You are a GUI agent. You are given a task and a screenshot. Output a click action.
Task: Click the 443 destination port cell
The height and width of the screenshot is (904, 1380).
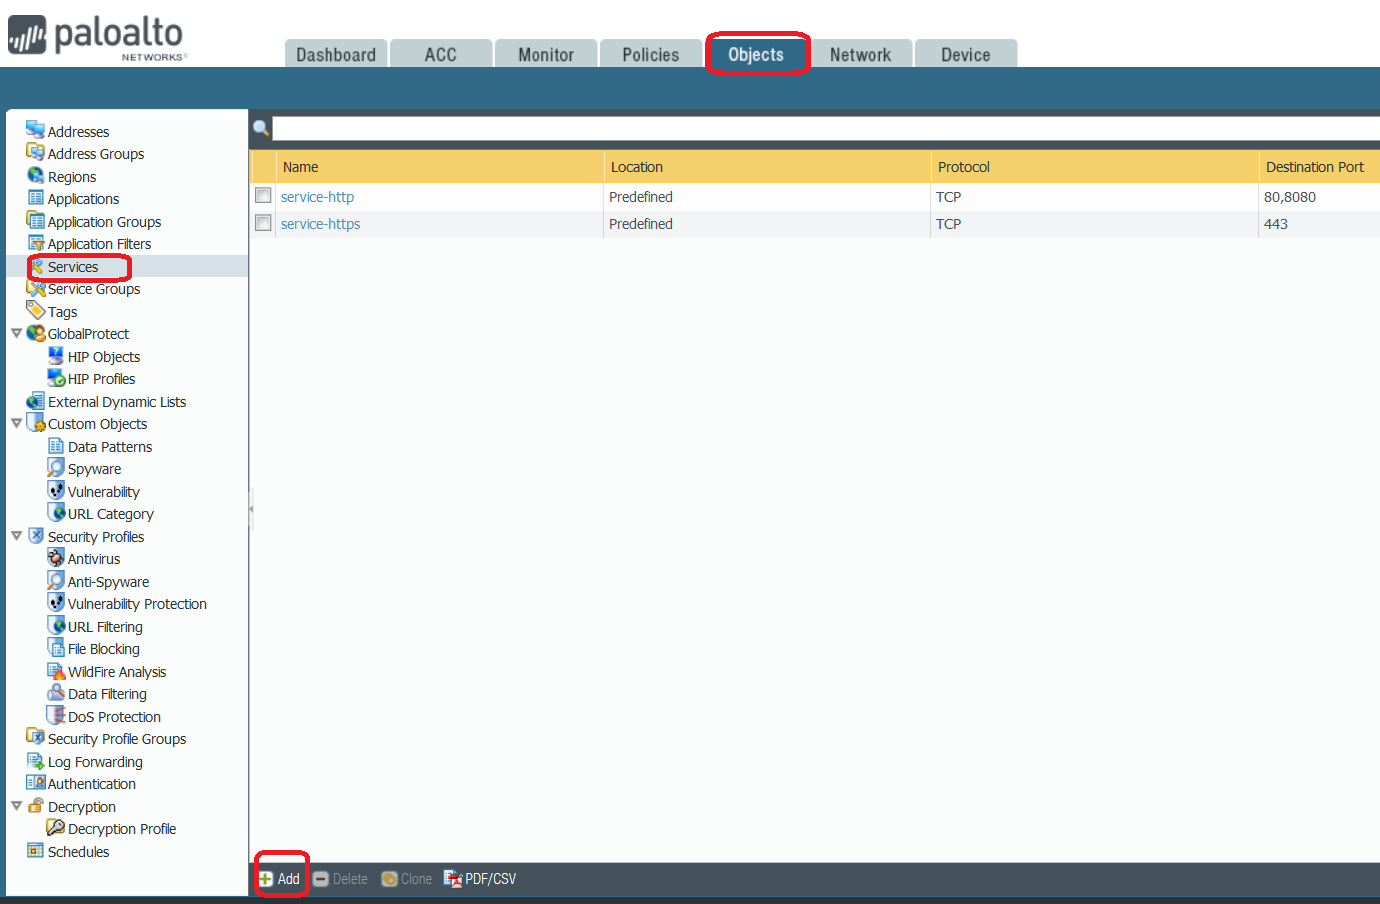point(1276,224)
